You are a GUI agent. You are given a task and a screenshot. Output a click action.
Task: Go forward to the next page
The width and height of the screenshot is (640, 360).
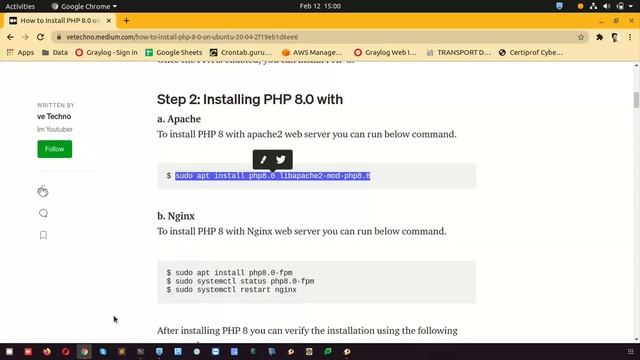pos(25,37)
